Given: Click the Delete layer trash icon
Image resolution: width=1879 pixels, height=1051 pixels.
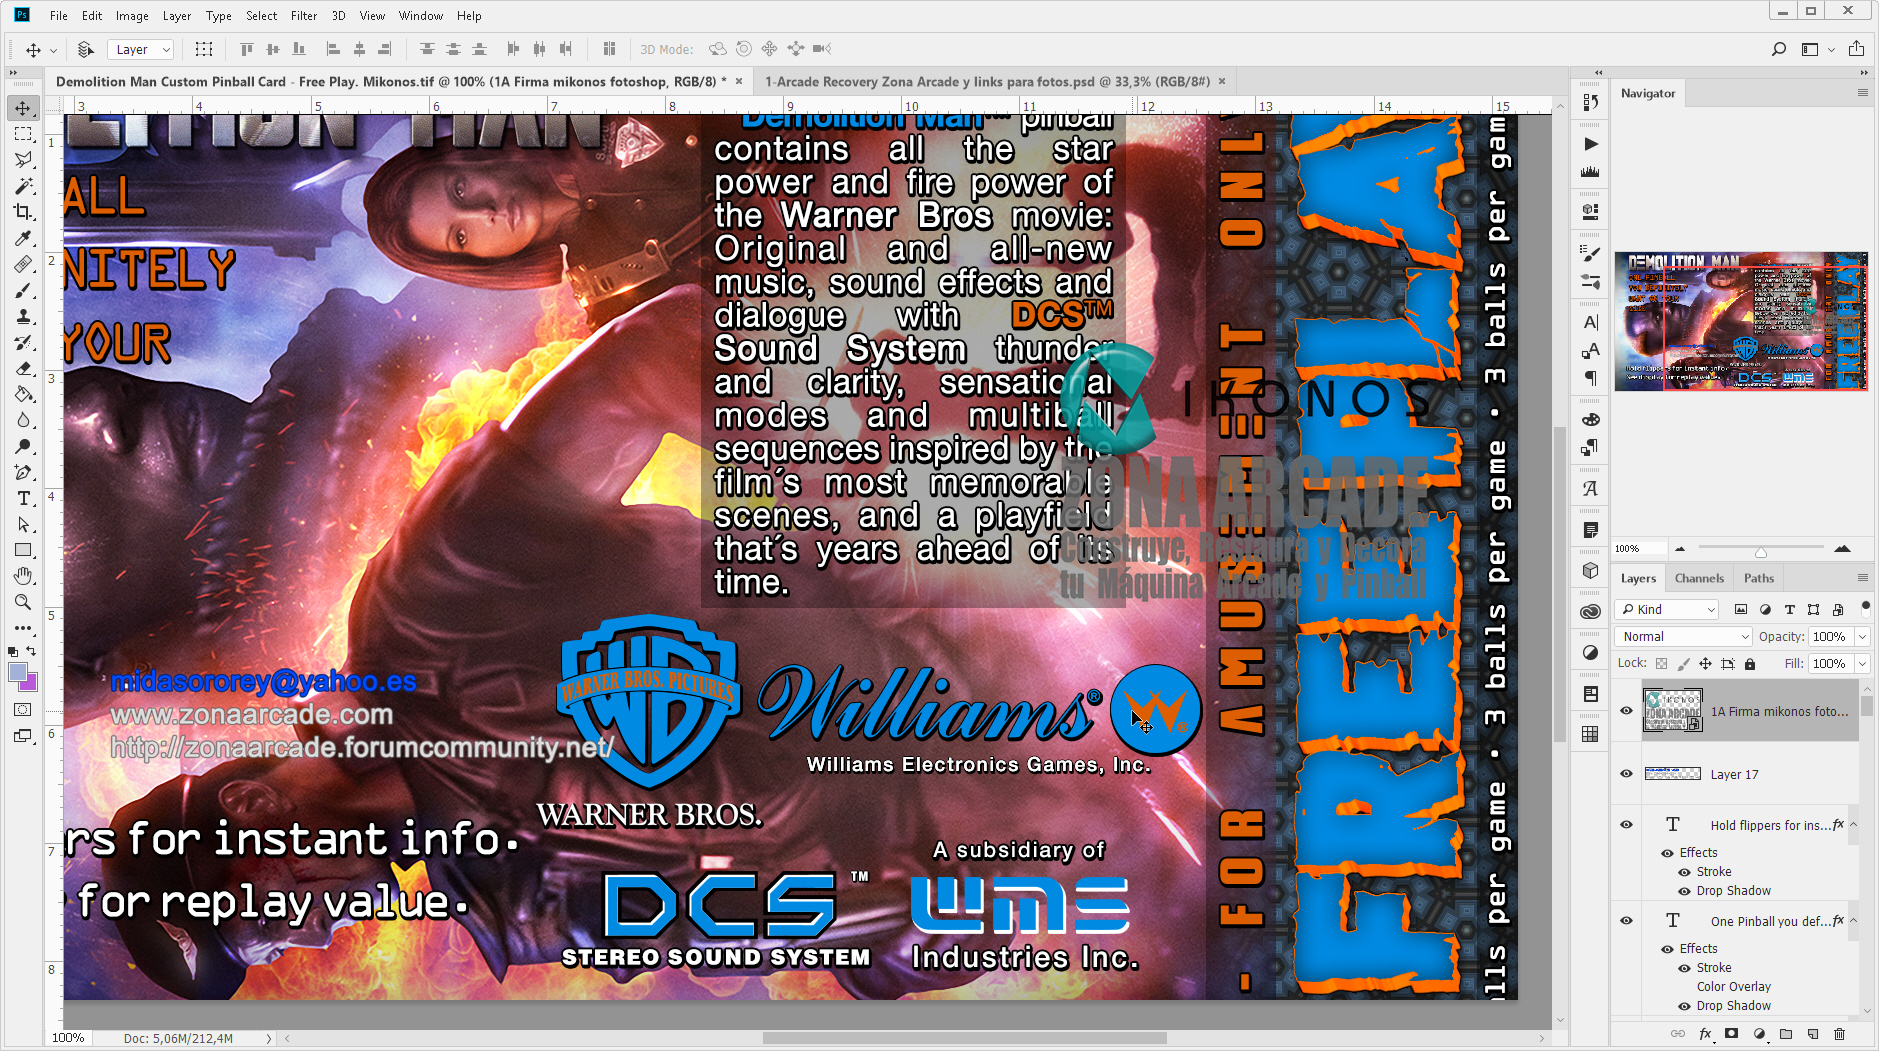Looking at the screenshot, I should [x=1841, y=1033].
